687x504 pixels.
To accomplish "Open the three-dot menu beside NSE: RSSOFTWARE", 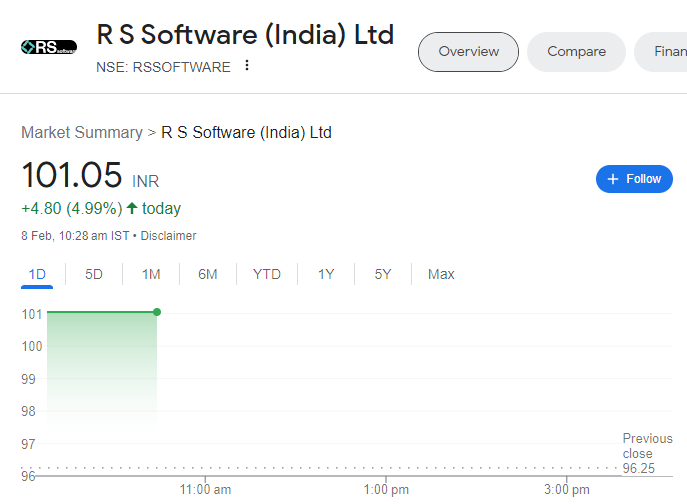I will click(x=247, y=65).
